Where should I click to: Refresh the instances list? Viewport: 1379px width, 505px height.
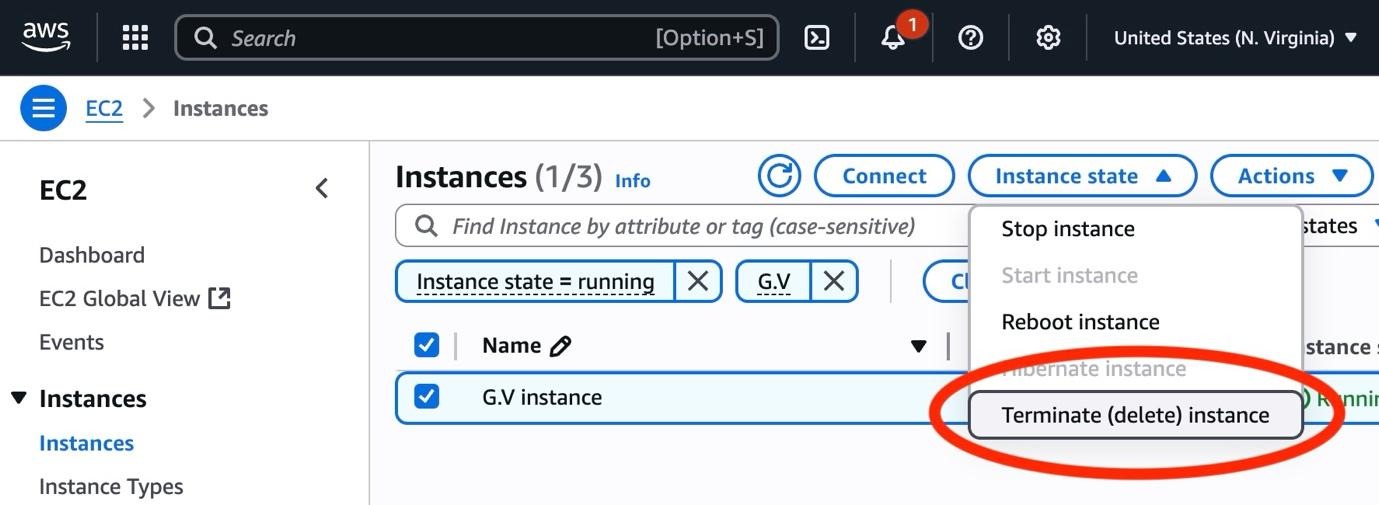pyautogui.click(x=779, y=176)
